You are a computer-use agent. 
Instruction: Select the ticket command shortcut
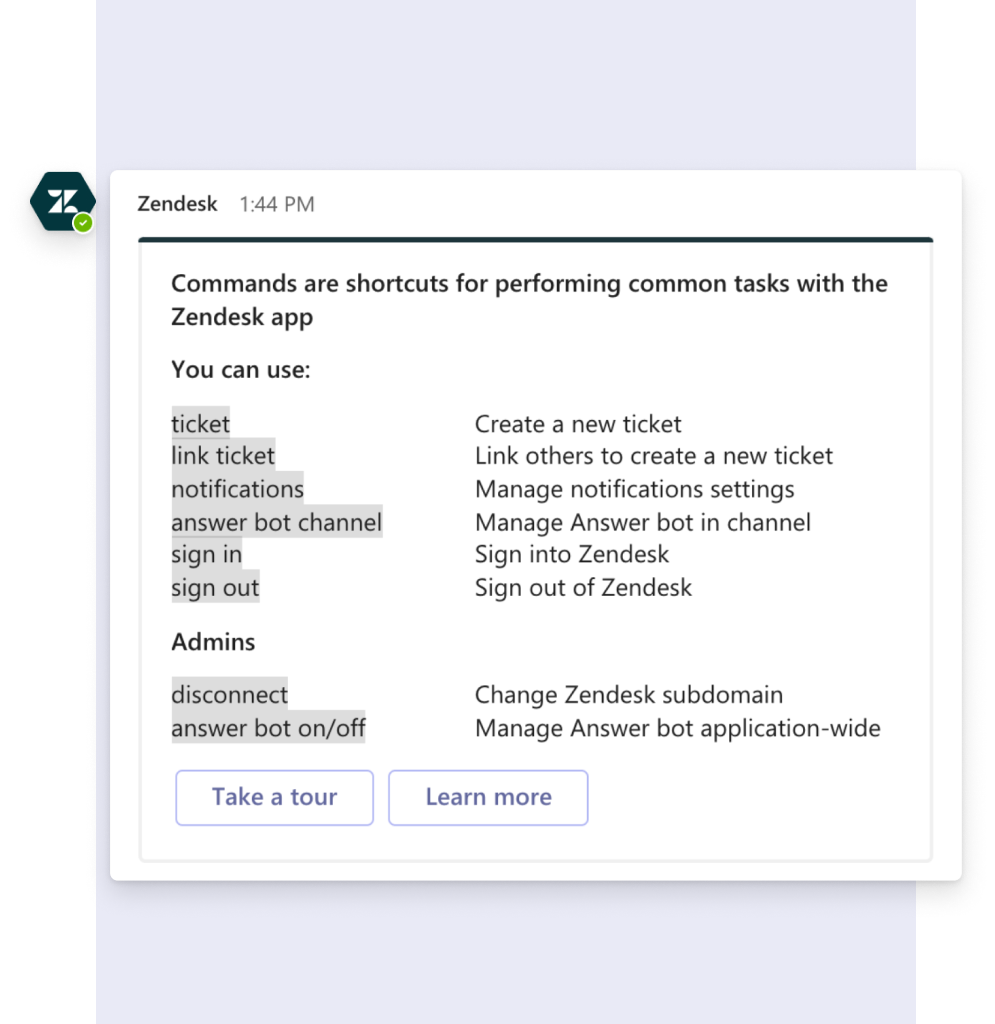pyautogui.click(x=199, y=424)
